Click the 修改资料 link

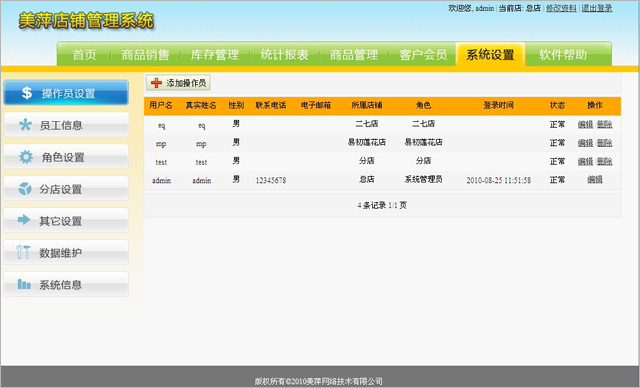pos(561,8)
